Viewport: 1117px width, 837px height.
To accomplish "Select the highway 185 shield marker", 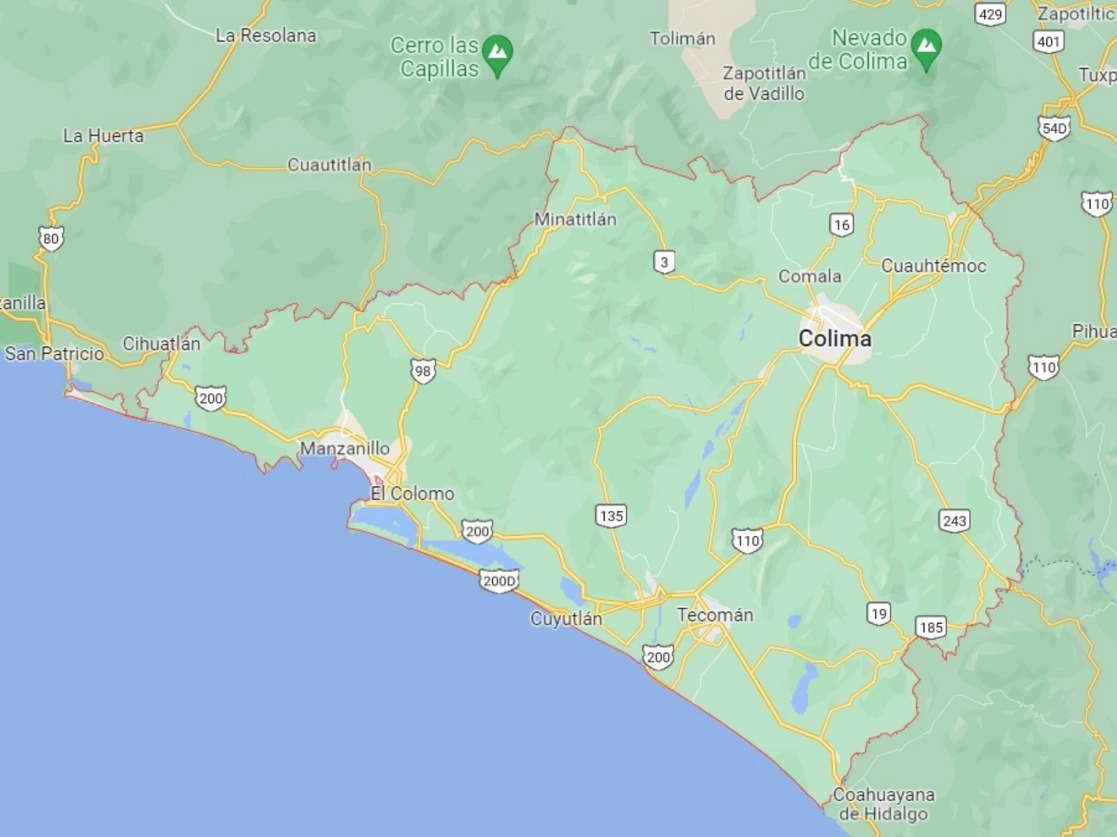I will pos(931,628).
